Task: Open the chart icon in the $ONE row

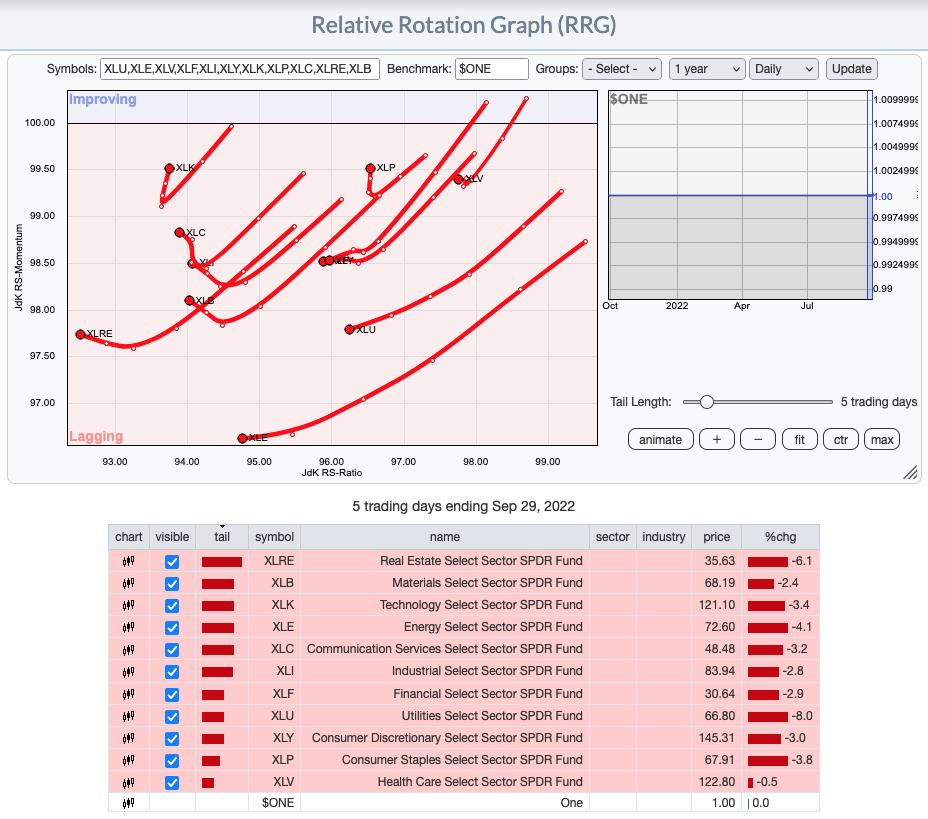Action: pyautogui.click(x=128, y=803)
